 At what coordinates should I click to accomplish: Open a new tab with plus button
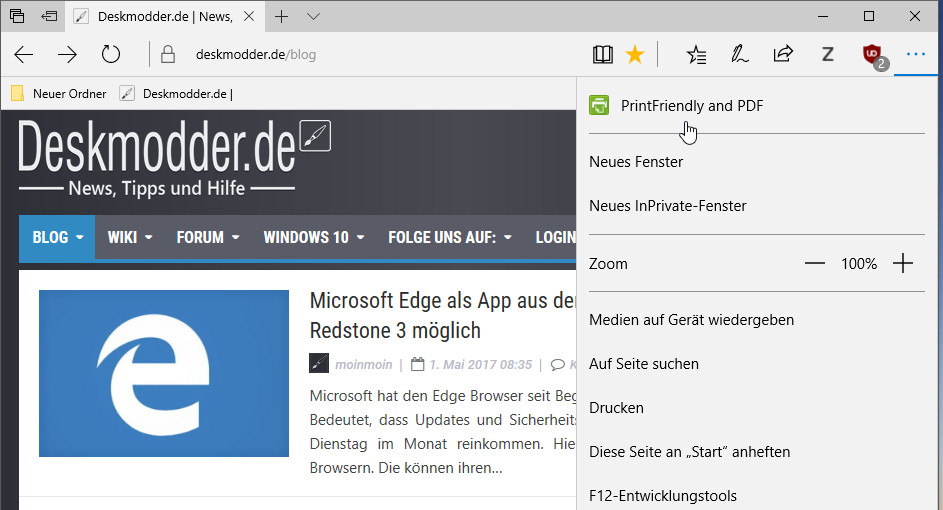pos(281,16)
